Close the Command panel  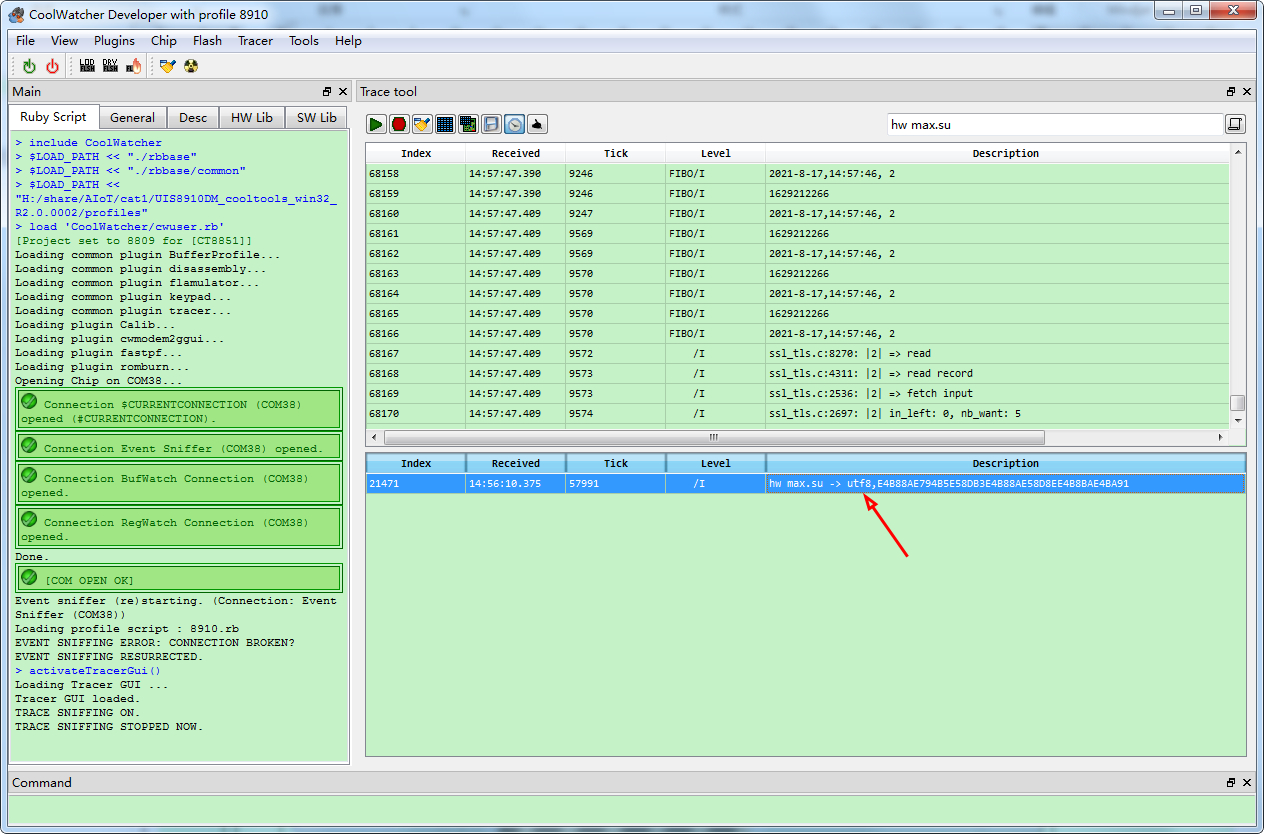pyautogui.click(x=1247, y=782)
